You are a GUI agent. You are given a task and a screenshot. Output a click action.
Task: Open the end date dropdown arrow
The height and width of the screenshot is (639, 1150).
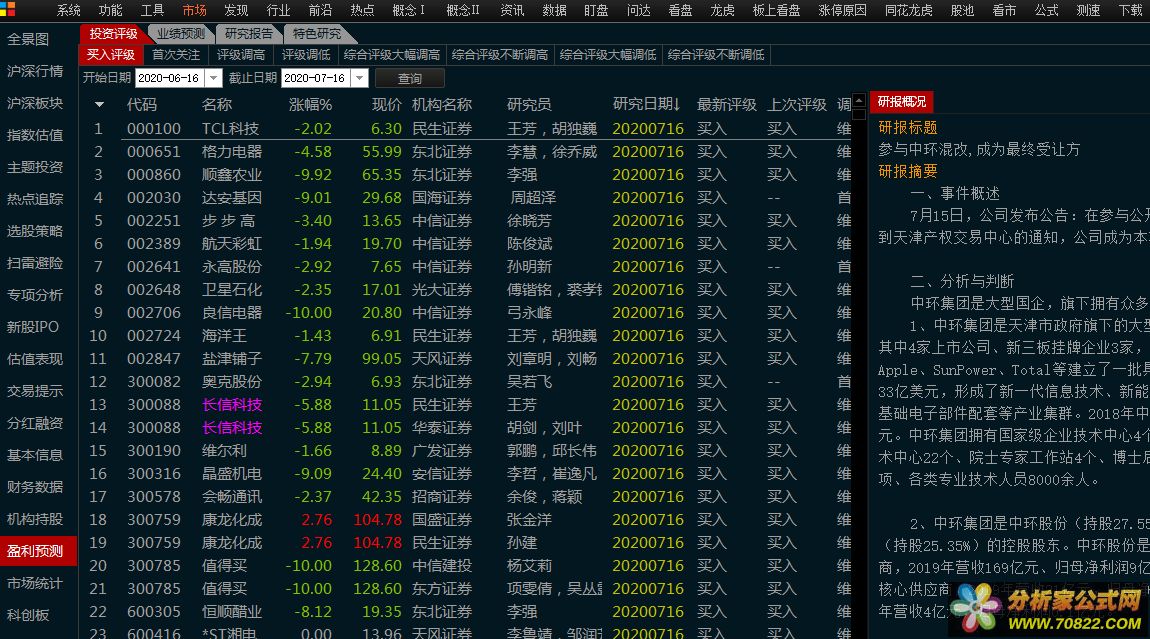tap(359, 78)
